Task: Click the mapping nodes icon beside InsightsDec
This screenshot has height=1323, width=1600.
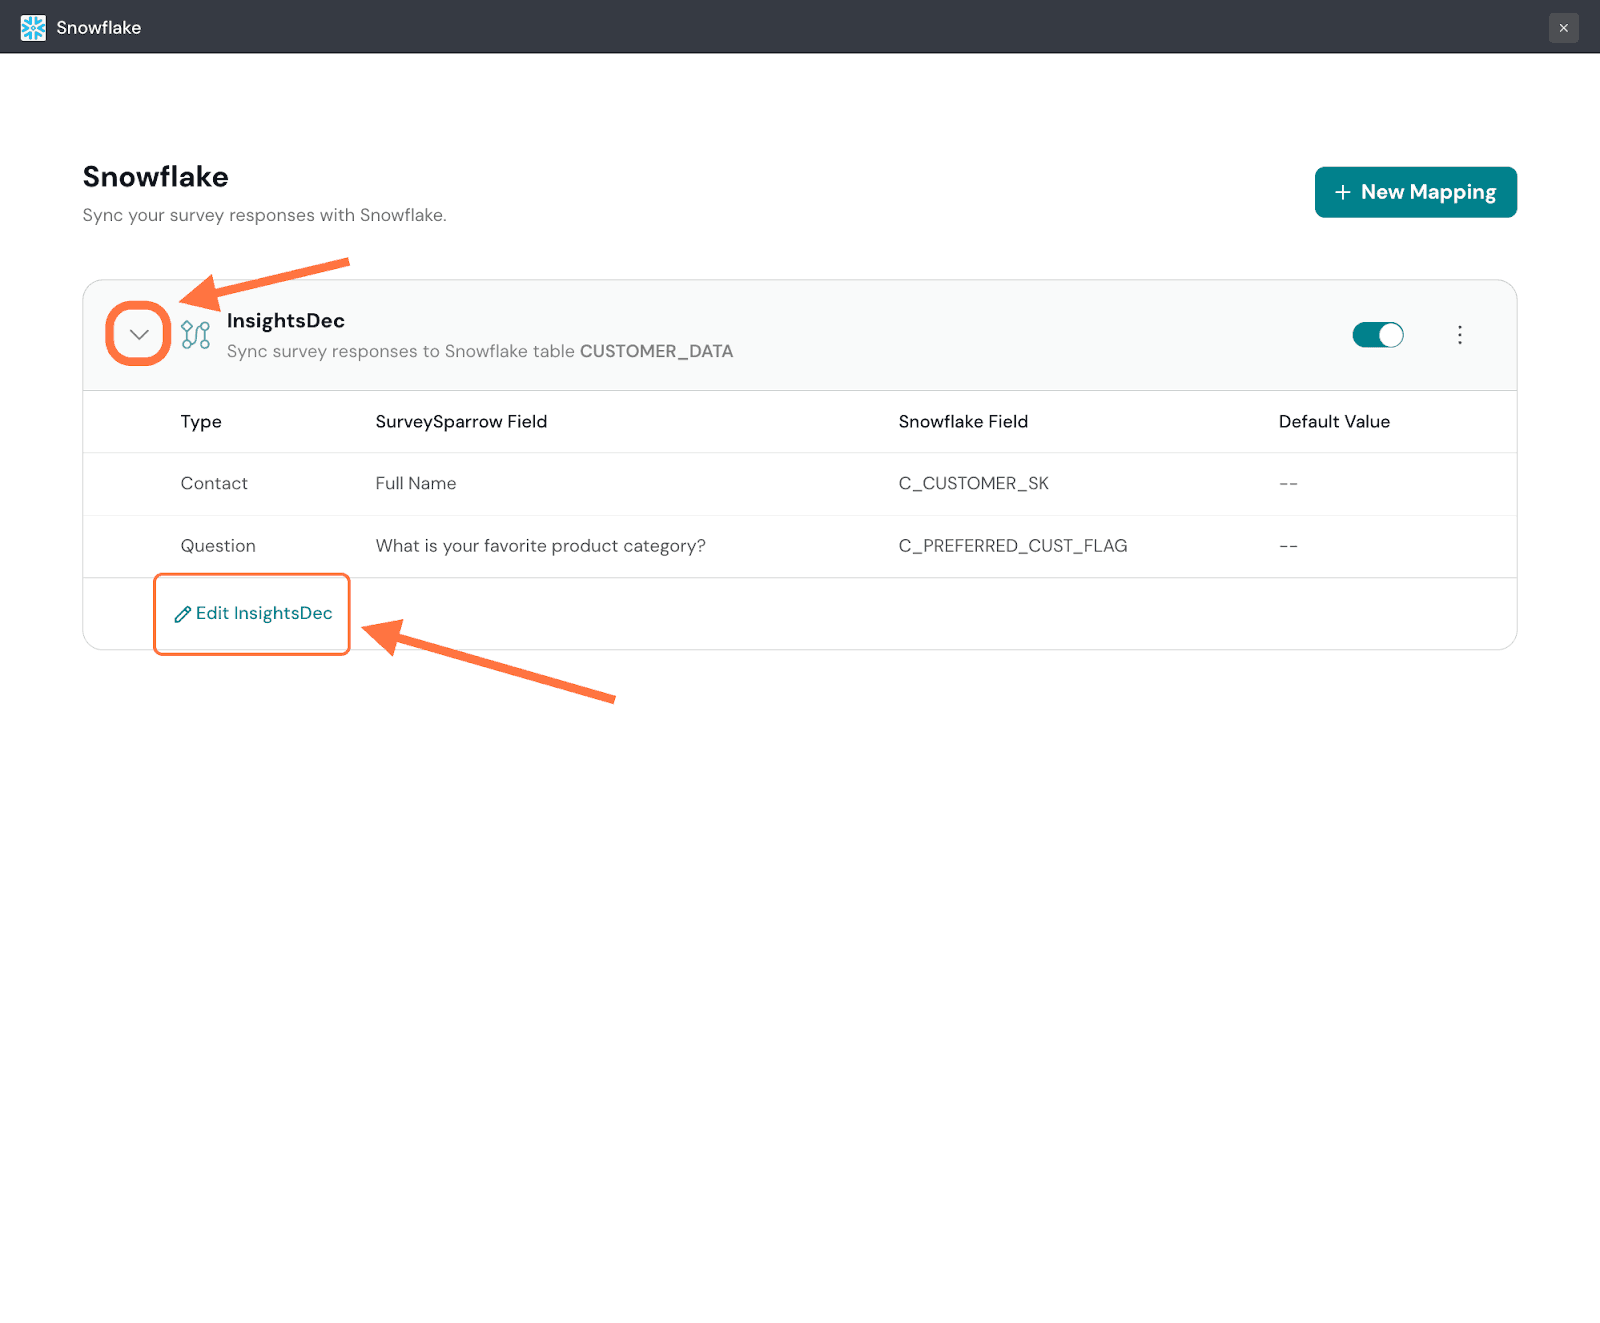Action: [x=196, y=334]
